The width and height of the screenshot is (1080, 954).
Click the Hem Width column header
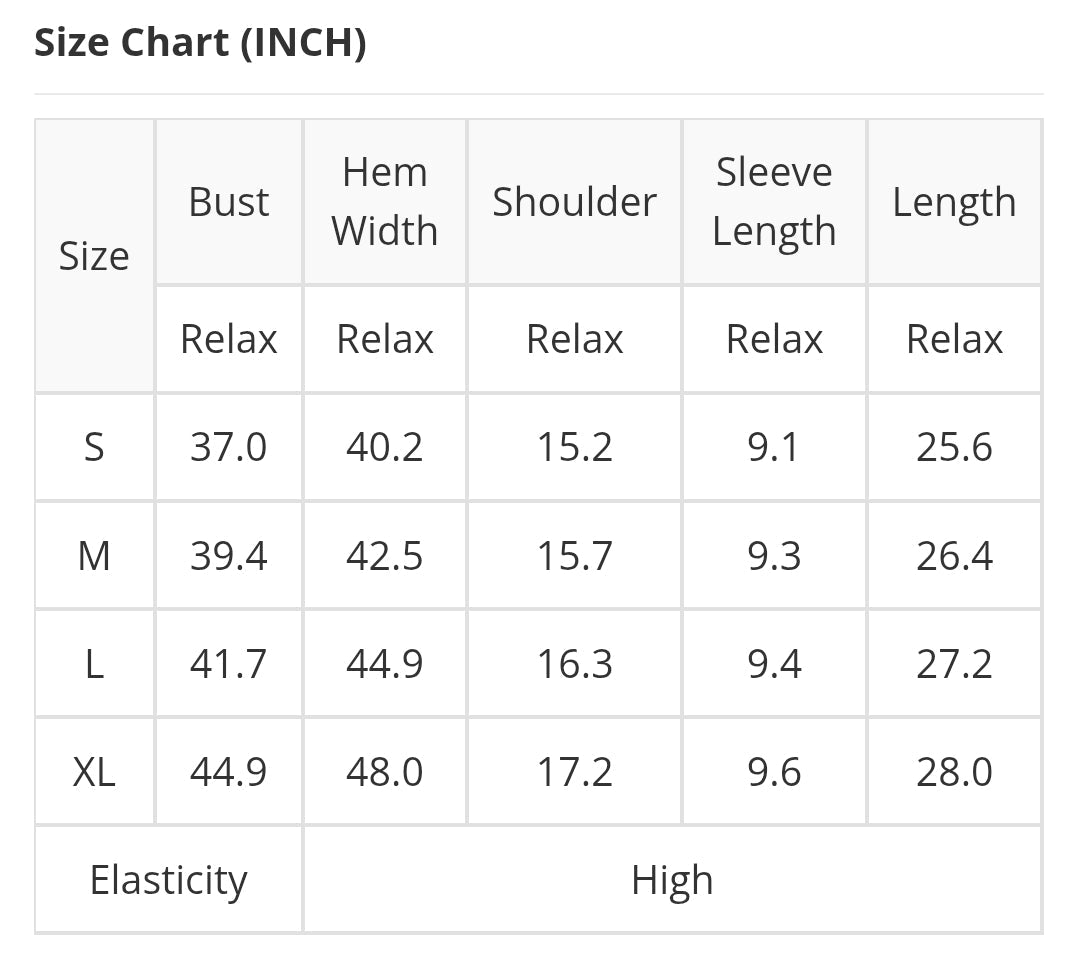pyautogui.click(x=385, y=202)
